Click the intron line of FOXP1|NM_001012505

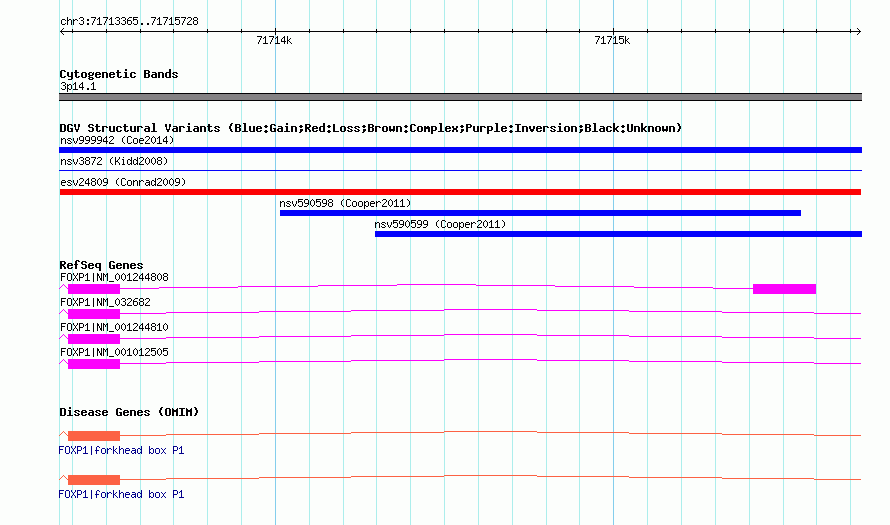click(490, 360)
